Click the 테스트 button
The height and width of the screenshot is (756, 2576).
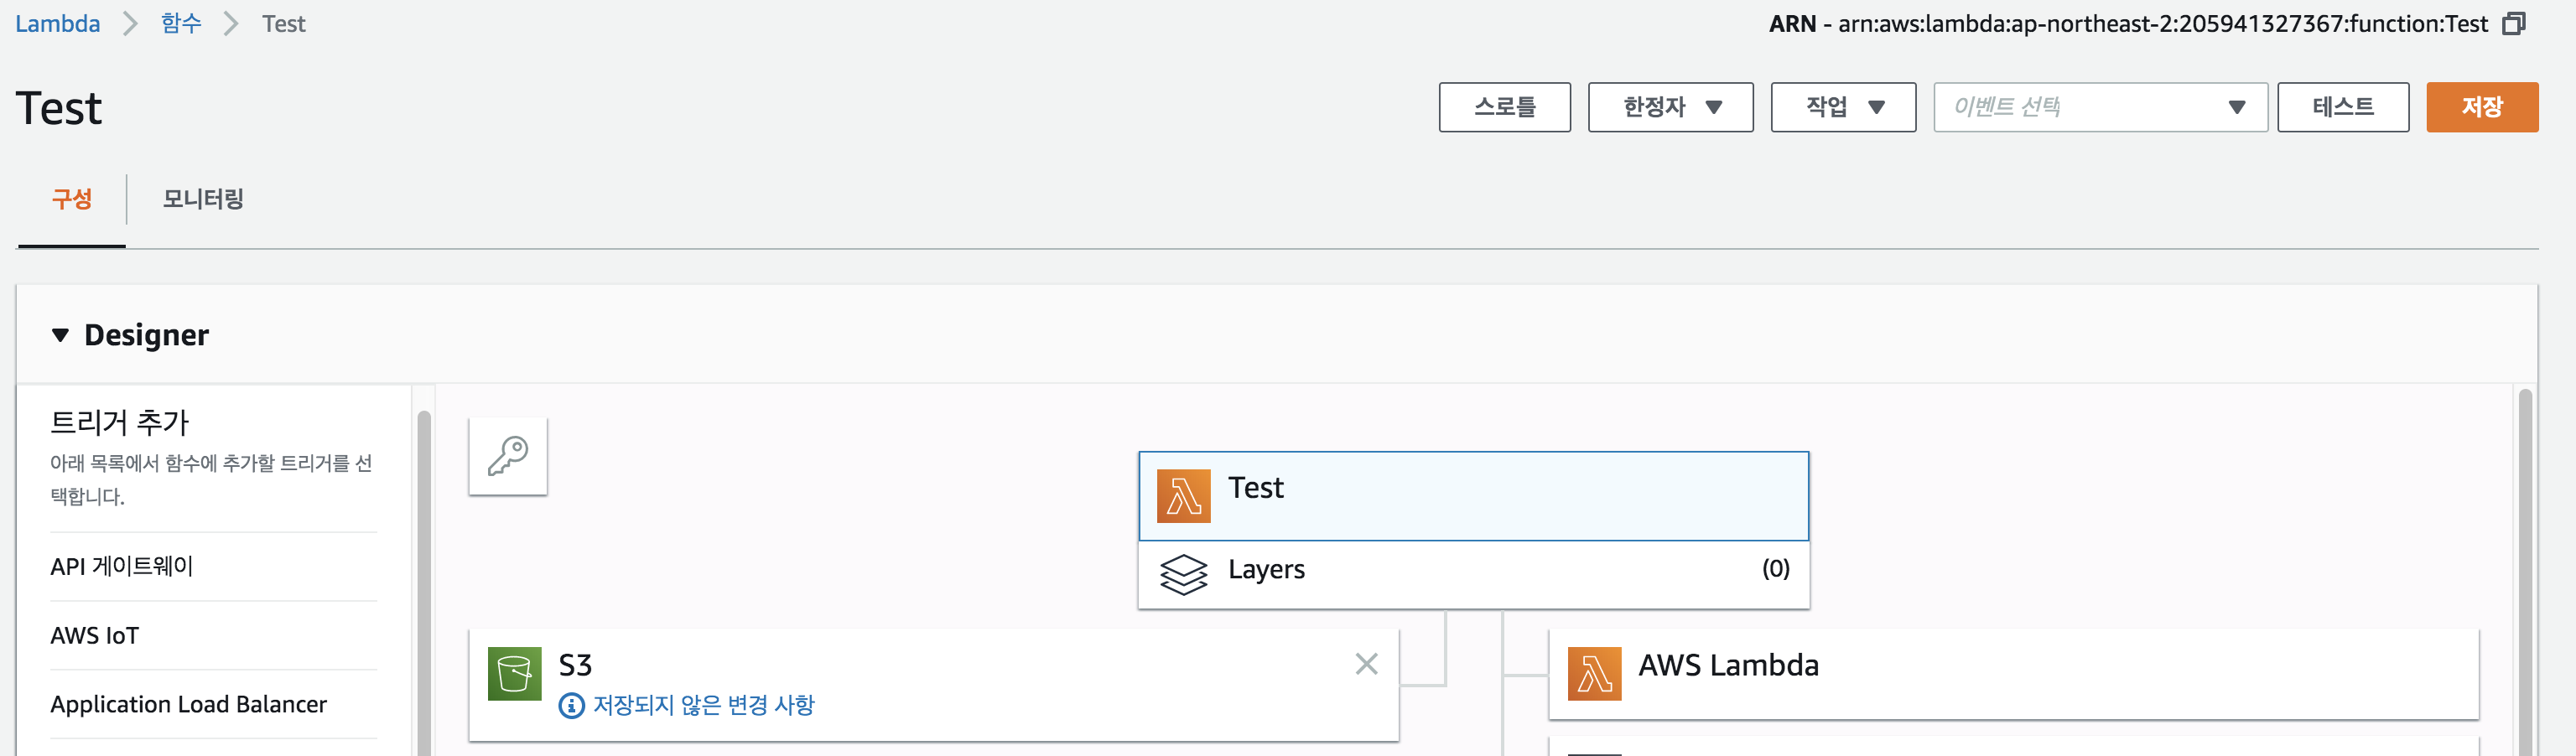[2343, 107]
